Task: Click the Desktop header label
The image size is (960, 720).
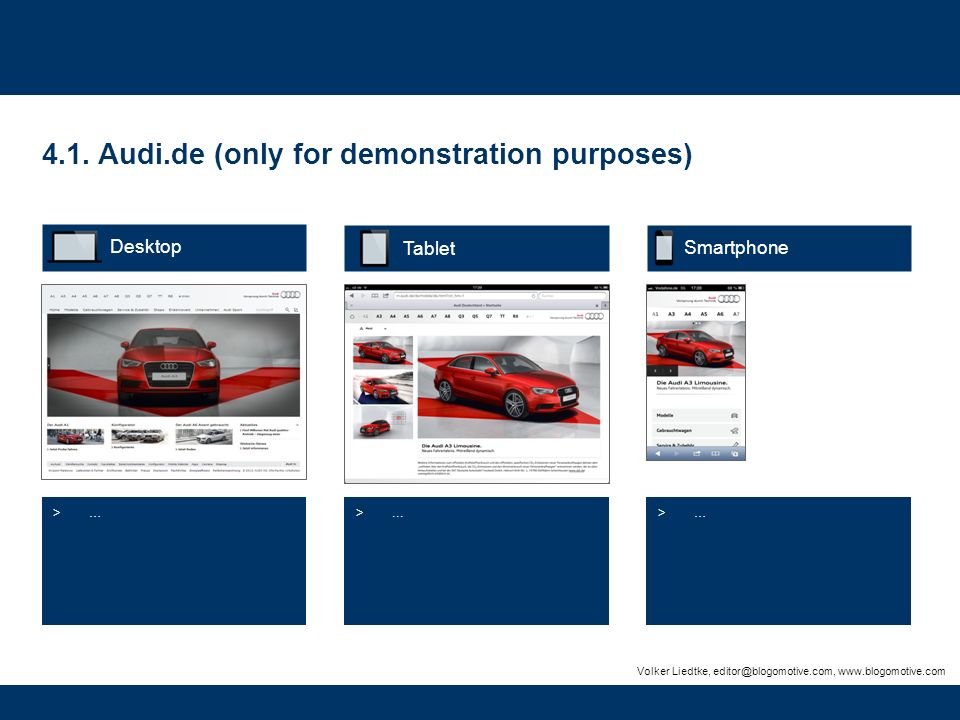Action: point(146,246)
